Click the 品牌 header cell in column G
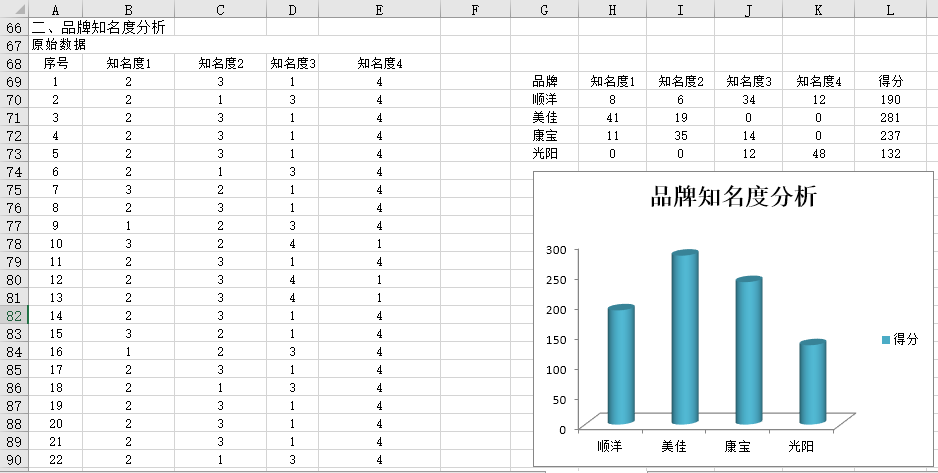The width and height of the screenshot is (938, 473). coord(544,82)
